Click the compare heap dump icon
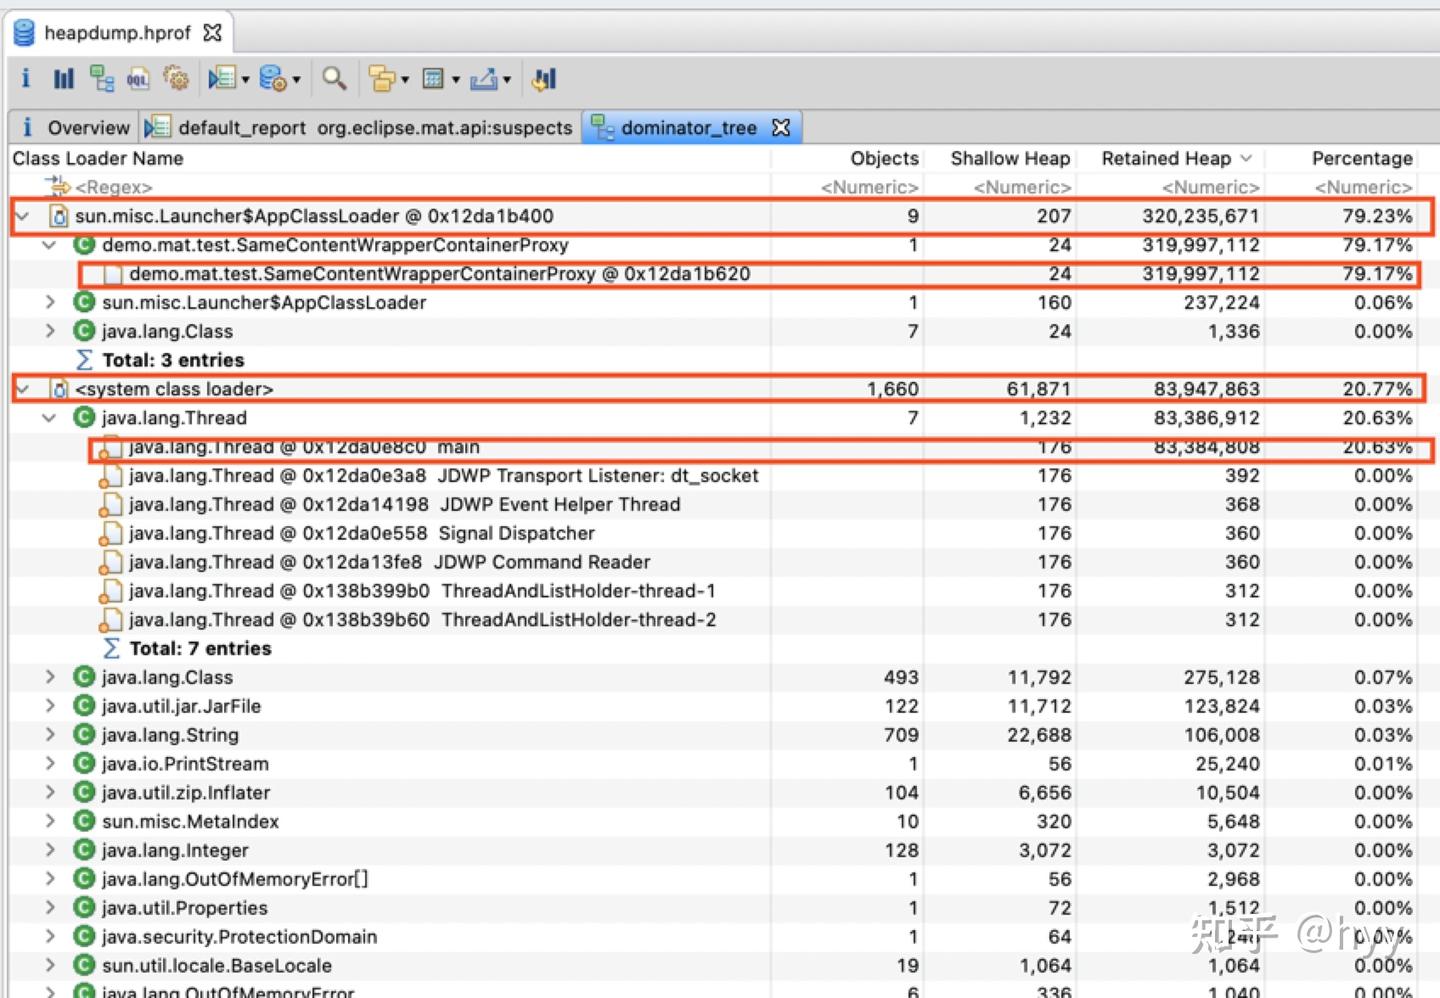The height and width of the screenshot is (998, 1440). 544,79
